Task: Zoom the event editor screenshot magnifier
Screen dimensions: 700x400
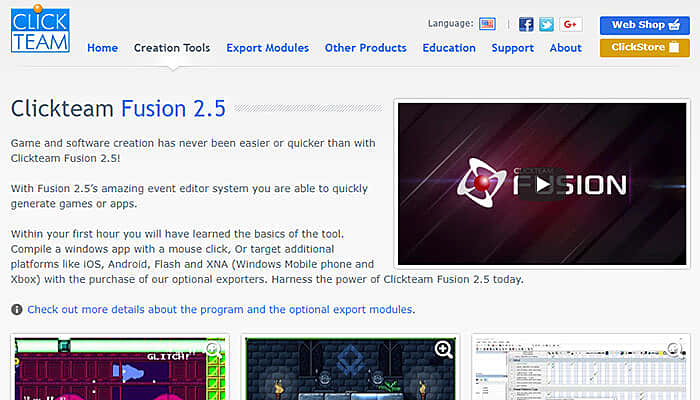Action: 674,349
